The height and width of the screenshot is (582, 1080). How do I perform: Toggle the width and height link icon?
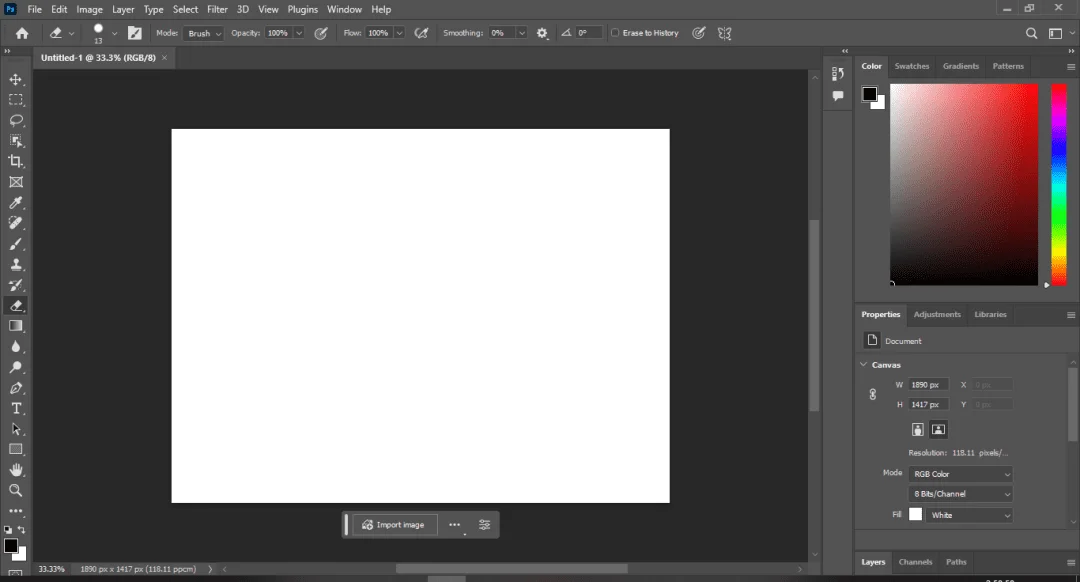coord(873,395)
